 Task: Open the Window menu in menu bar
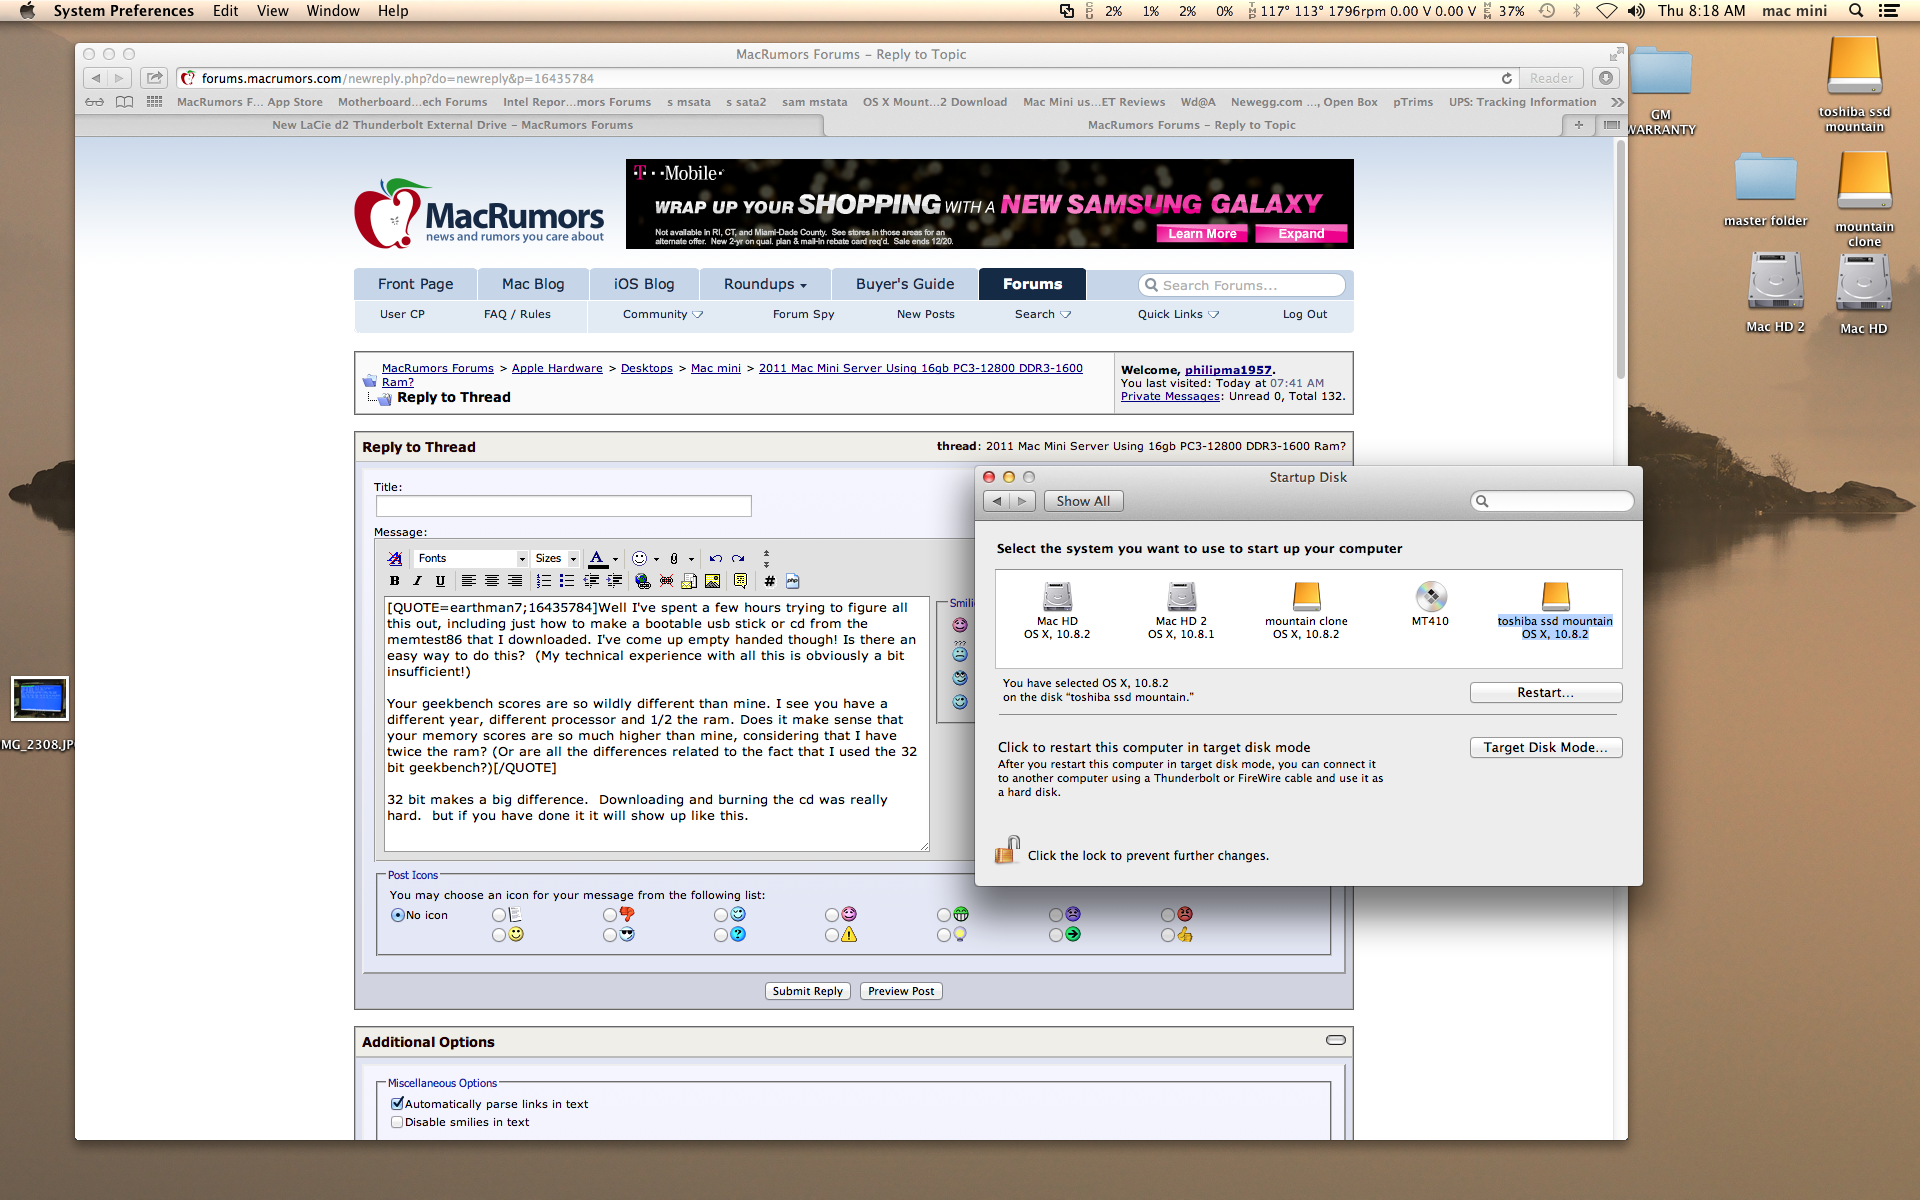333,11
